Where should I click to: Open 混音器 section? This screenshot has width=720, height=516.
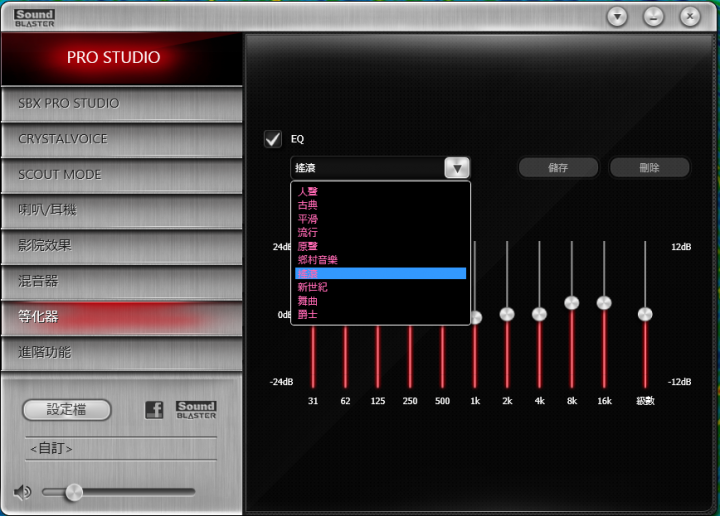122,281
